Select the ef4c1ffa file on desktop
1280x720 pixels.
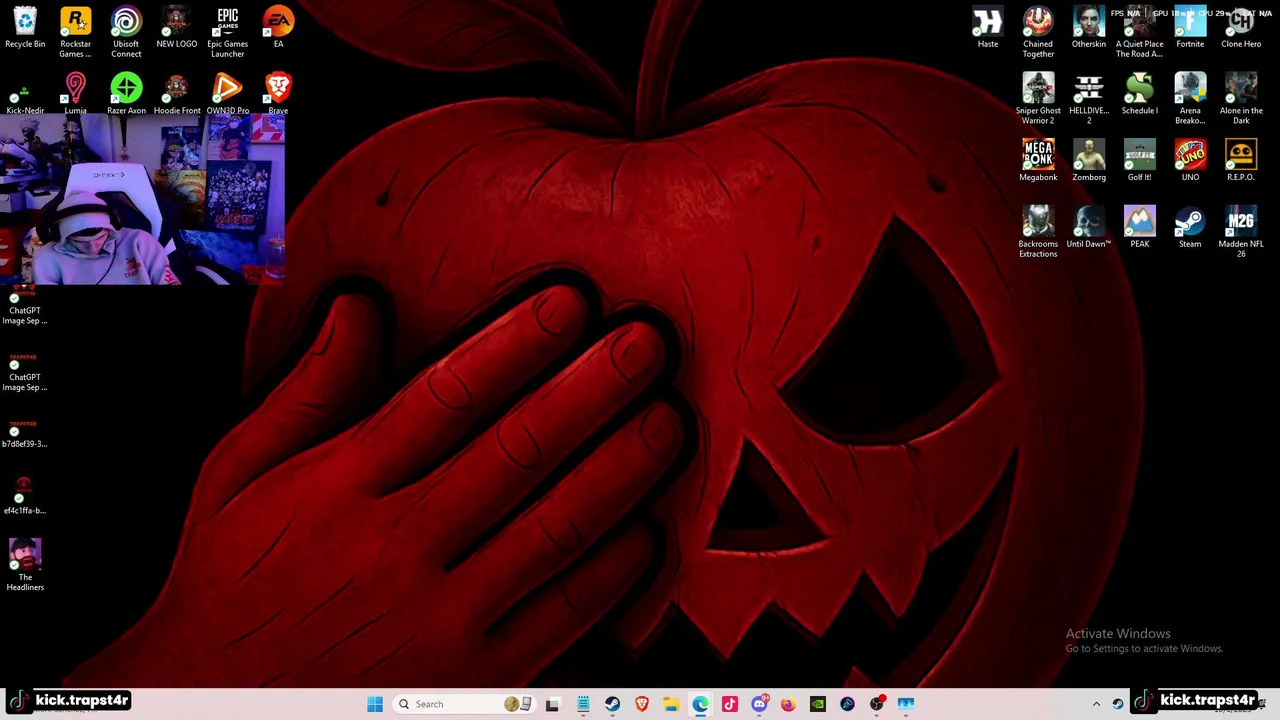tap(25, 496)
